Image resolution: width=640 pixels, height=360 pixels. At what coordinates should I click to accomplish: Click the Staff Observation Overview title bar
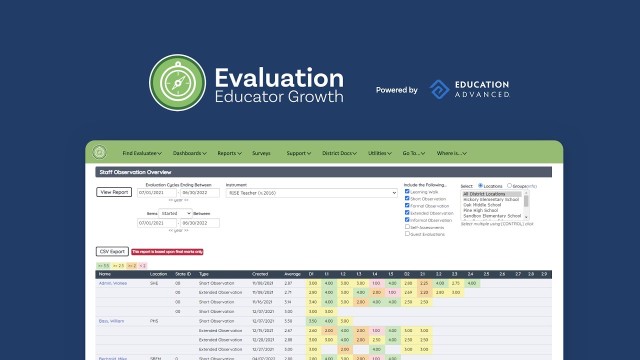[324, 172]
